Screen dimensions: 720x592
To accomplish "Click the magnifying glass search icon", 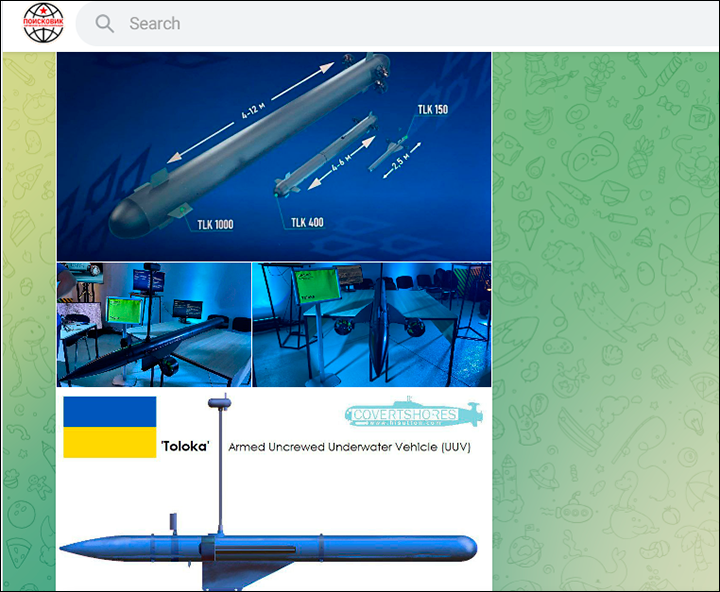I will coord(104,24).
